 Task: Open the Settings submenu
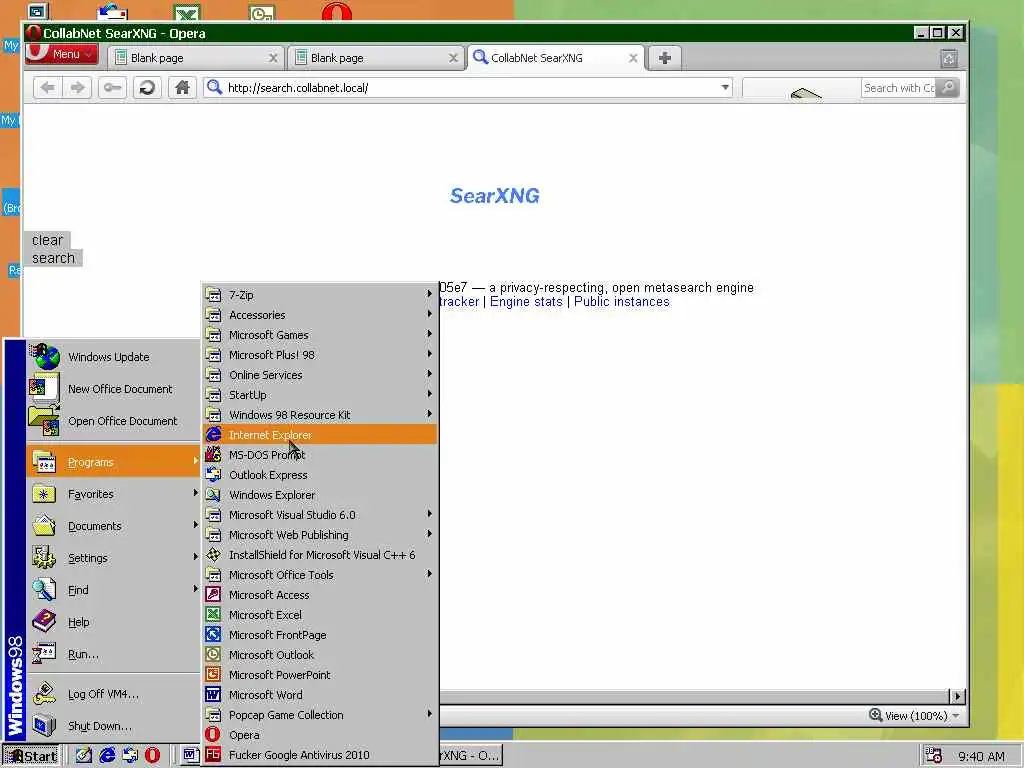(113, 558)
